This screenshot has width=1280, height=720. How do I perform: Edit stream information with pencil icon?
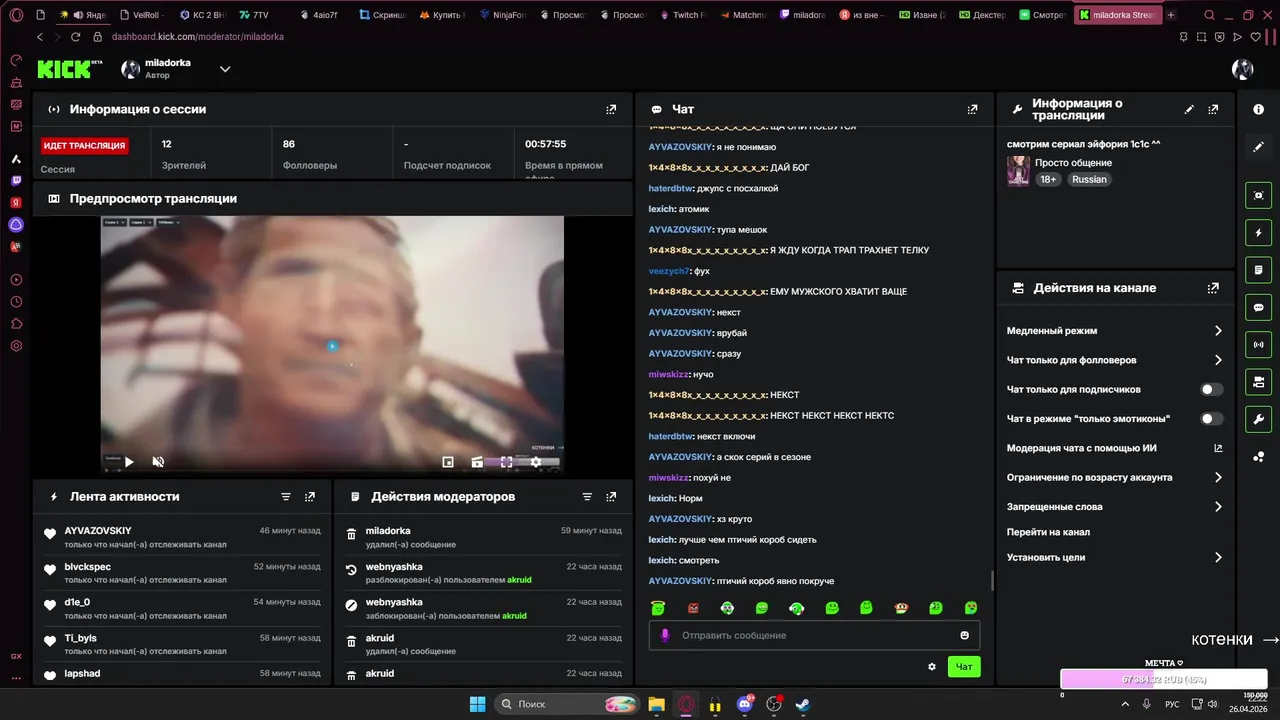coord(1189,109)
